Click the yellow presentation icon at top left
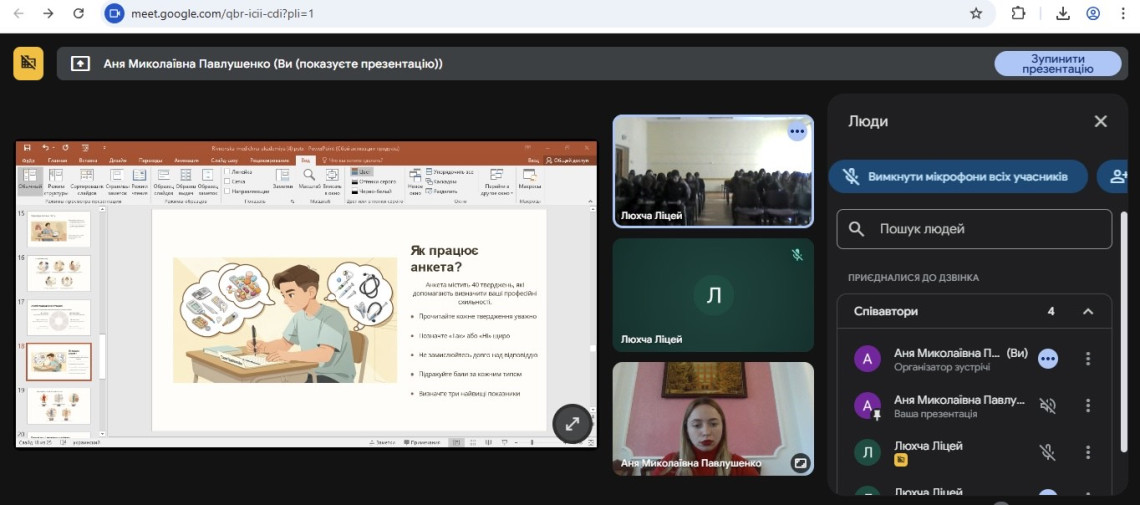Viewport: 1140px width, 505px height. coord(28,63)
